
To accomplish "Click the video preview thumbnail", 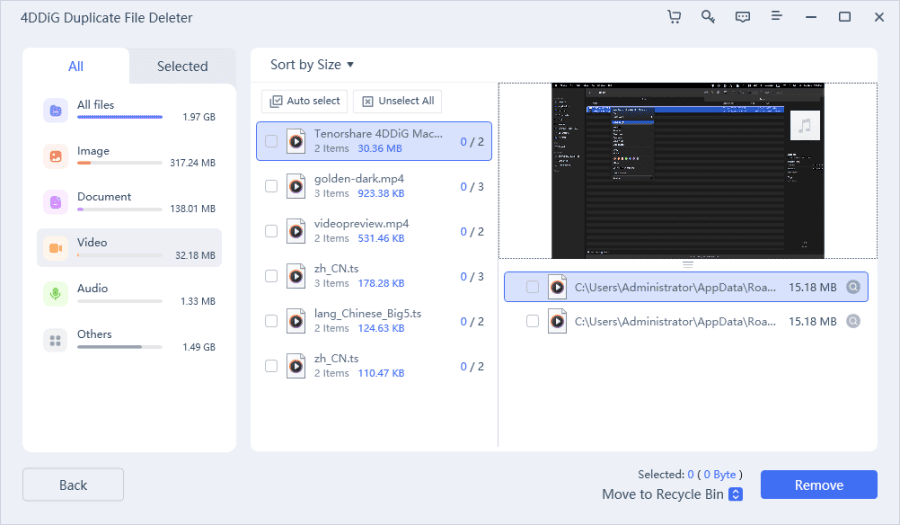I will [x=687, y=171].
